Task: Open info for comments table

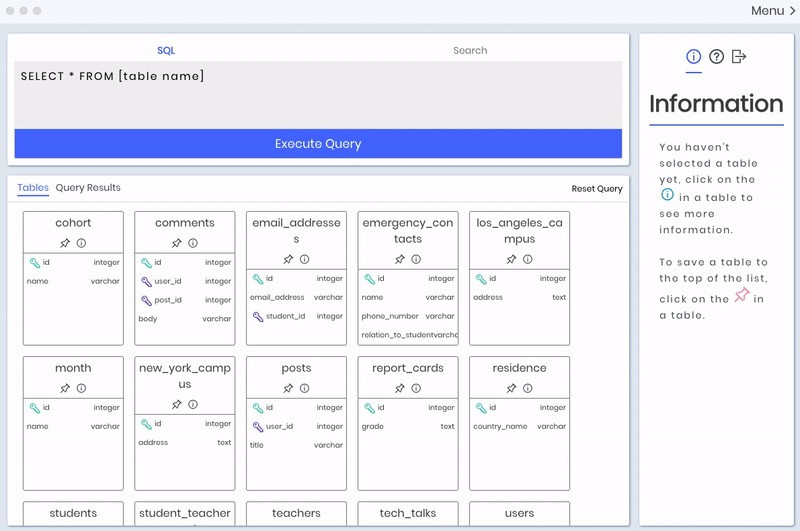Action: coord(193,243)
